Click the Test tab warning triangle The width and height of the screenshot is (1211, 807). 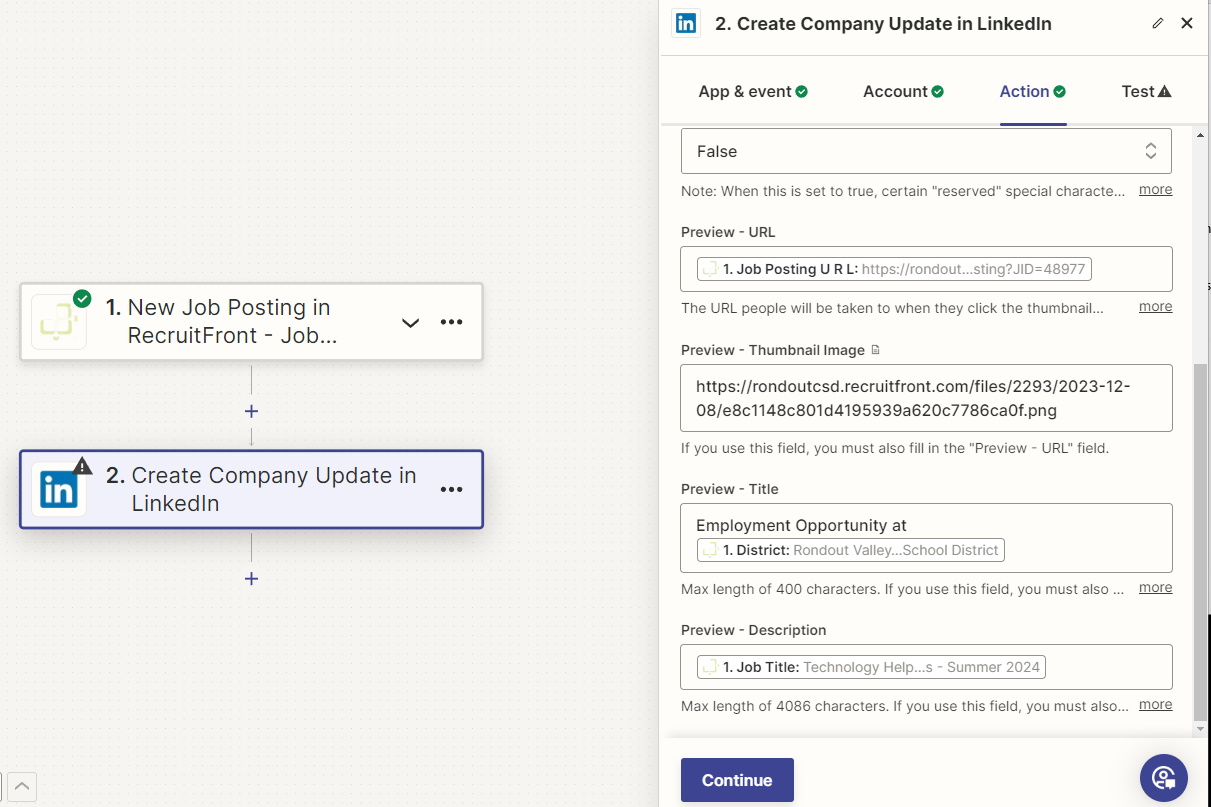(1164, 91)
